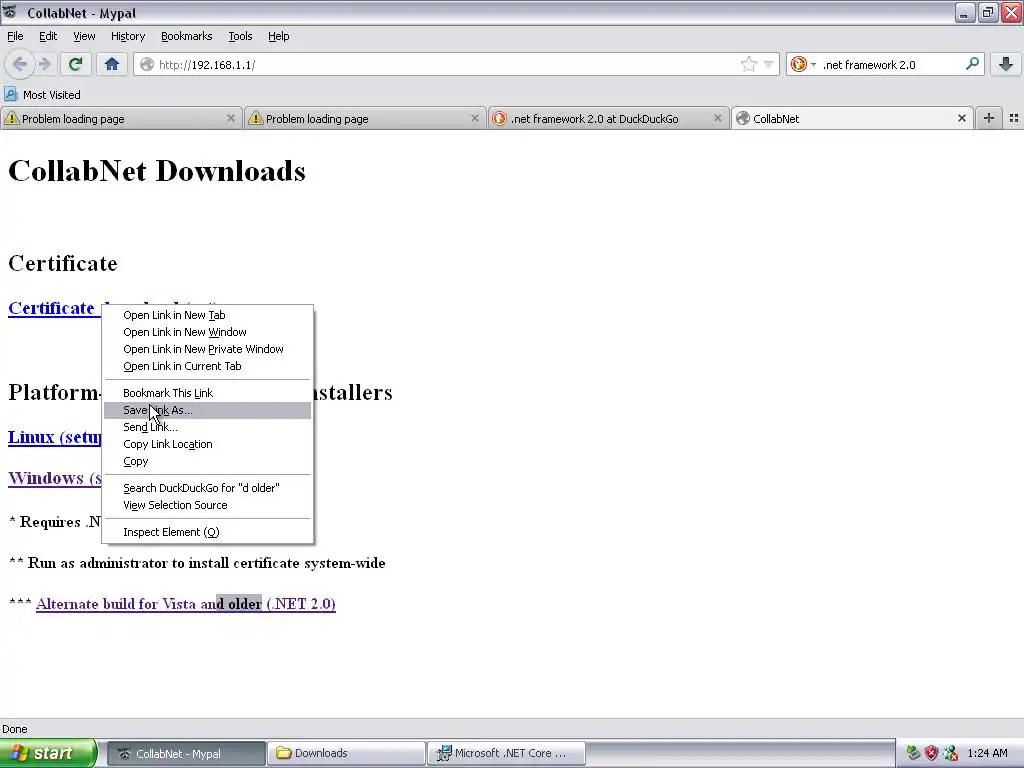This screenshot has height=768, width=1024.
Task: Open the downloads arrow button
Action: [1006, 64]
